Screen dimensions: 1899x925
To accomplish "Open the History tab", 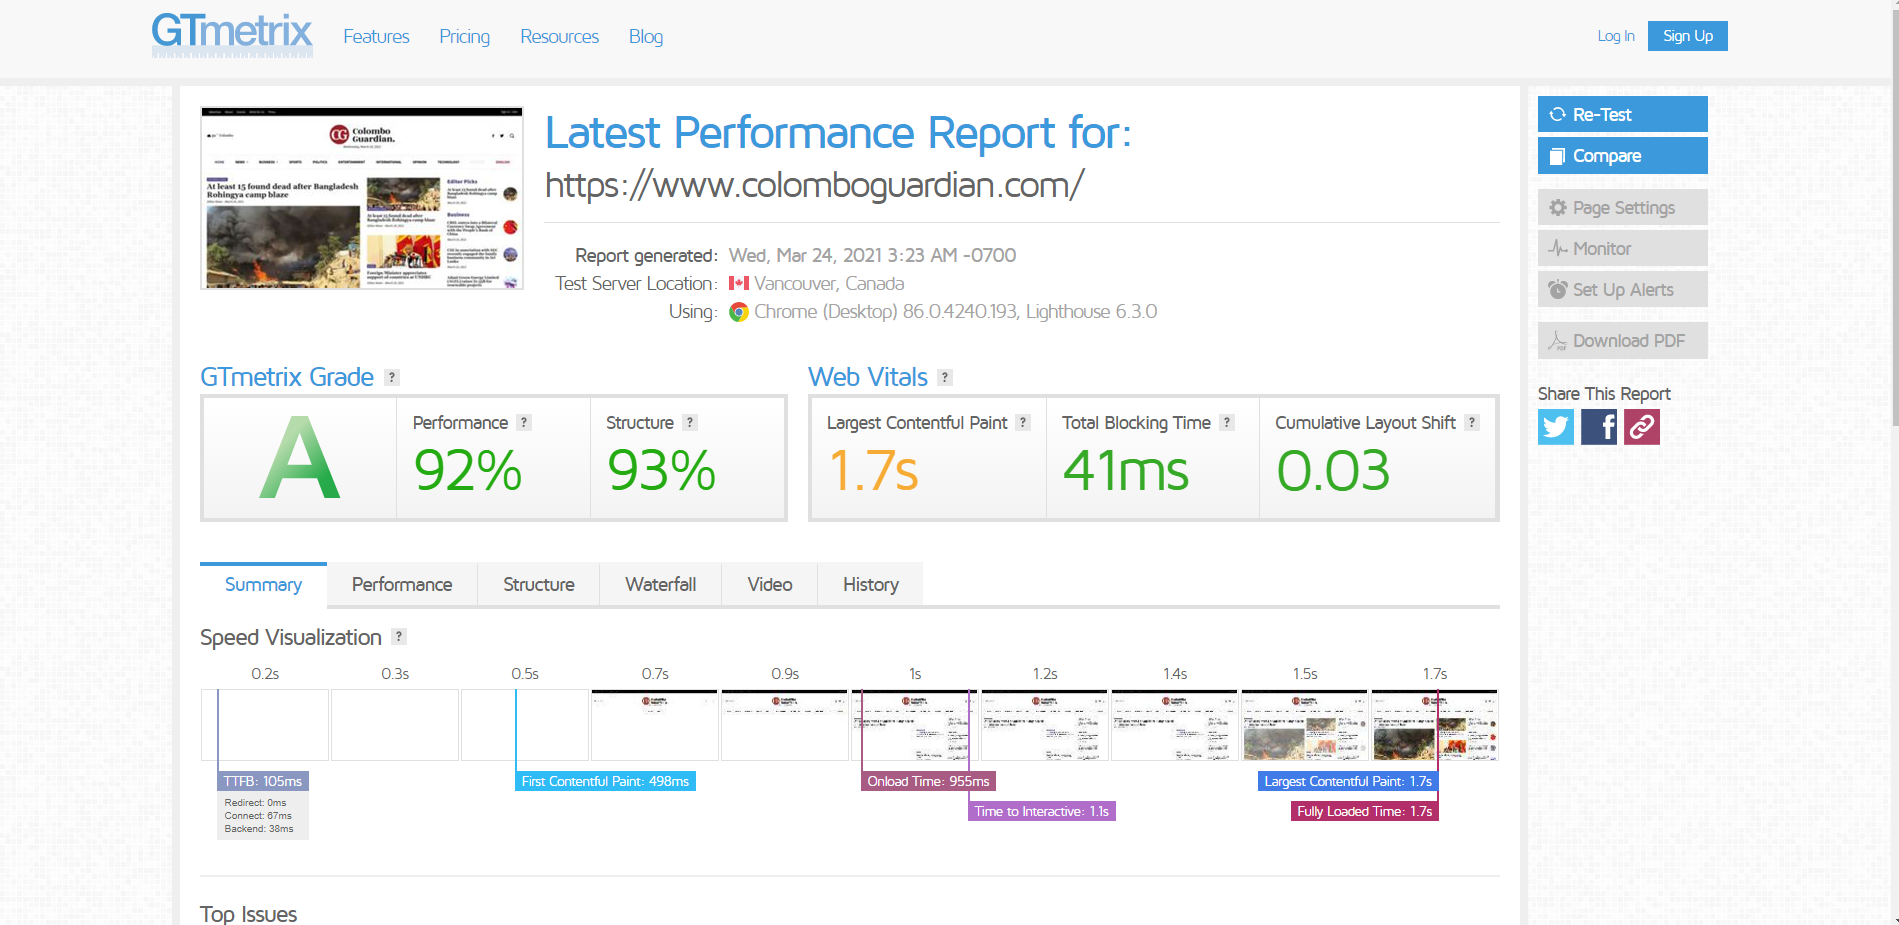I will coord(871,585).
